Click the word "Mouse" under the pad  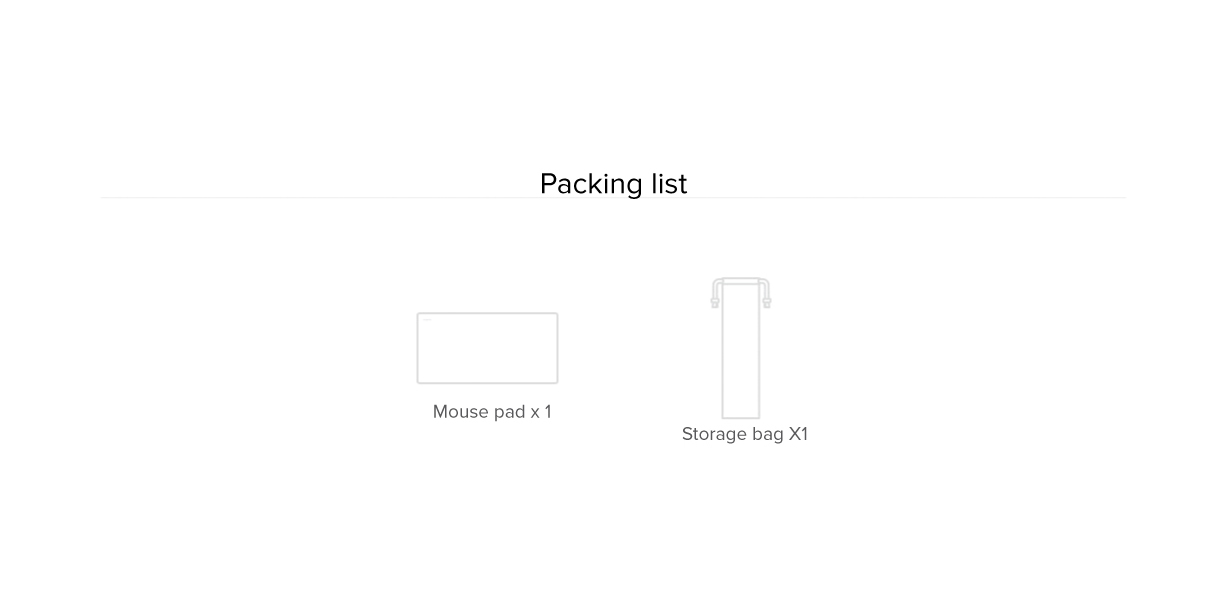[460, 412]
